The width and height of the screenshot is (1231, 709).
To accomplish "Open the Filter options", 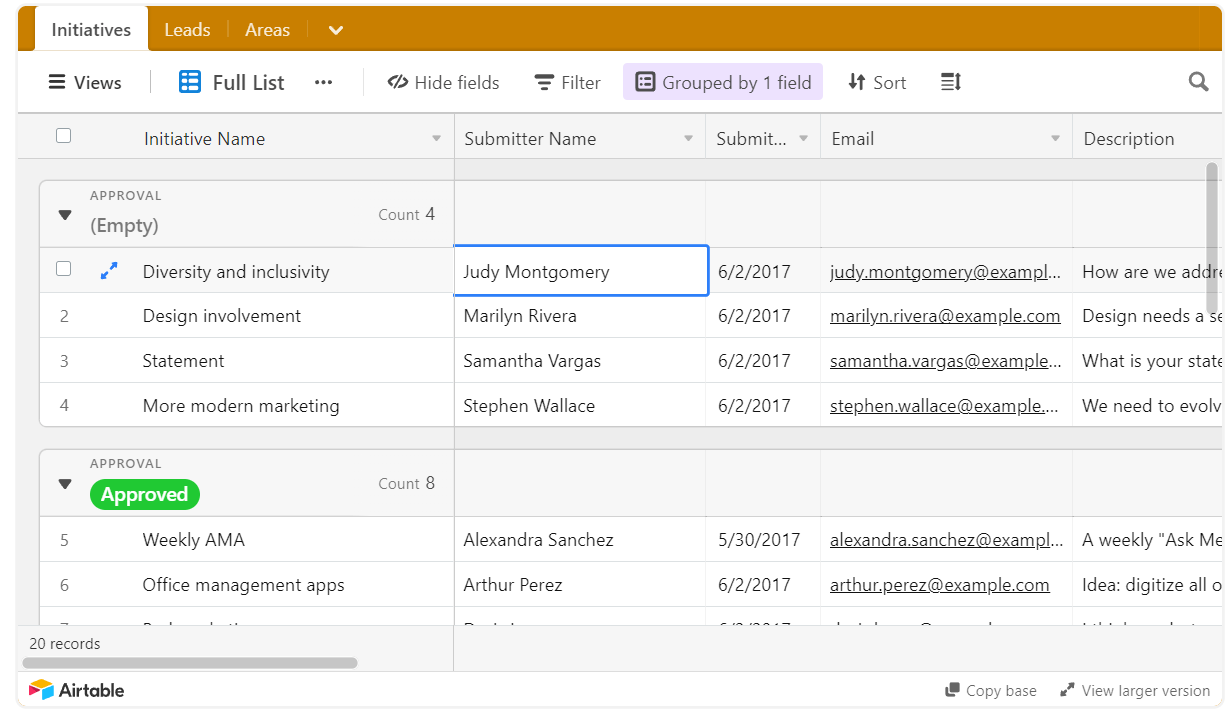I will pyautogui.click(x=566, y=82).
